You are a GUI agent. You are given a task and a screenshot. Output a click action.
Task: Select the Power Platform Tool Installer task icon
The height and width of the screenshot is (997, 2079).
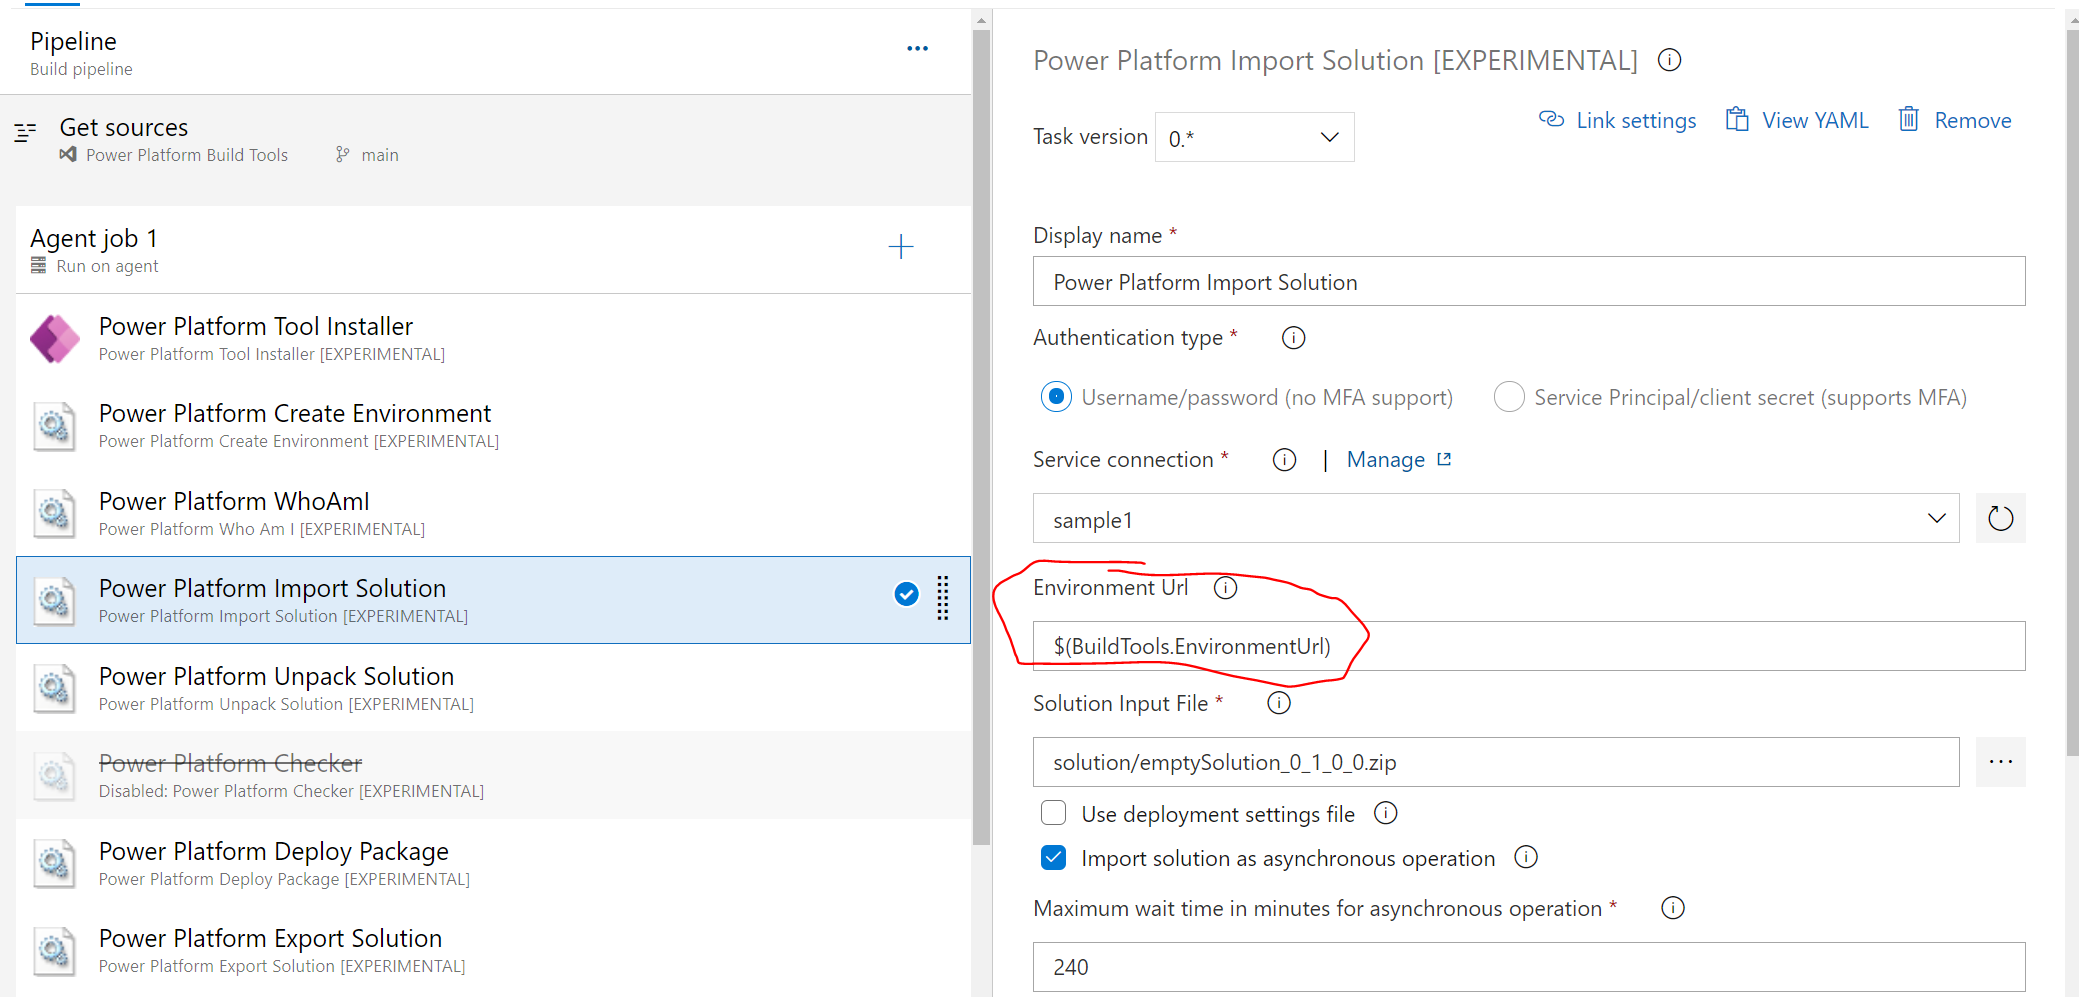point(55,339)
